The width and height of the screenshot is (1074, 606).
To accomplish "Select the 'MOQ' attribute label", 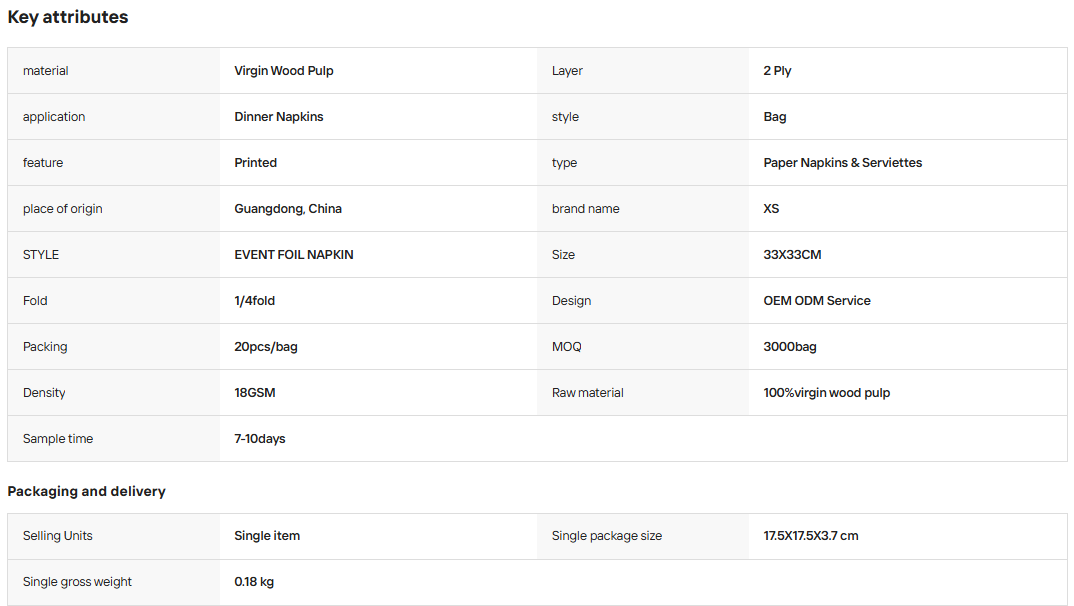I will 566,346.
